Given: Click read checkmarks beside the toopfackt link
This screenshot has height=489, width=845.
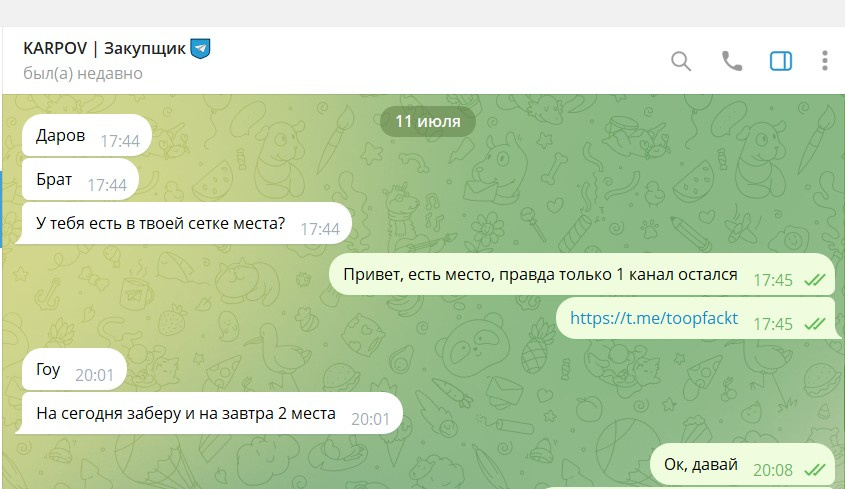Looking at the screenshot, I should coord(815,324).
